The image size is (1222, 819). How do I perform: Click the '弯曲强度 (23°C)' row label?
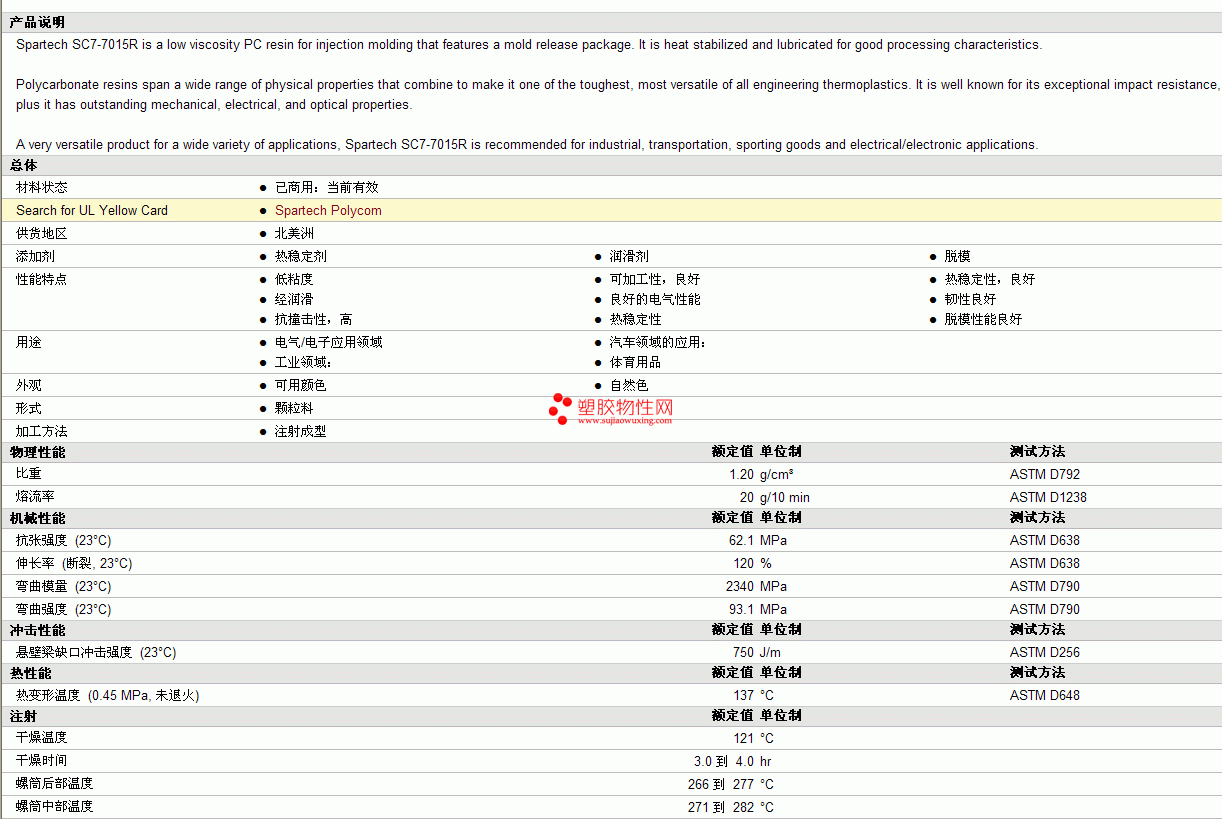click(x=63, y=609)
